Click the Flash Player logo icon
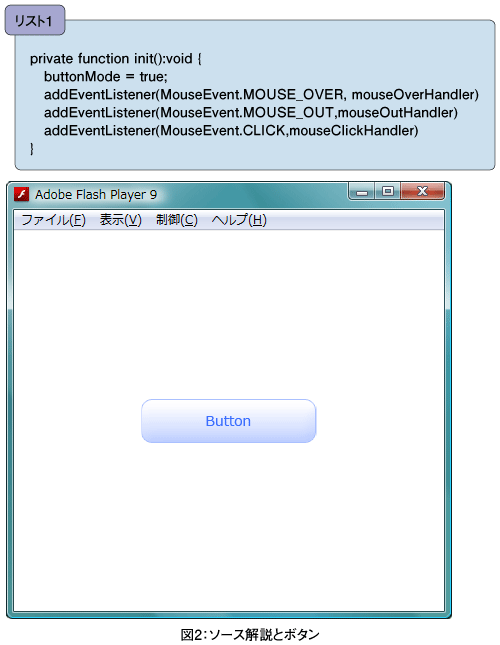500x645 pixels. click(x=21, y=194)
